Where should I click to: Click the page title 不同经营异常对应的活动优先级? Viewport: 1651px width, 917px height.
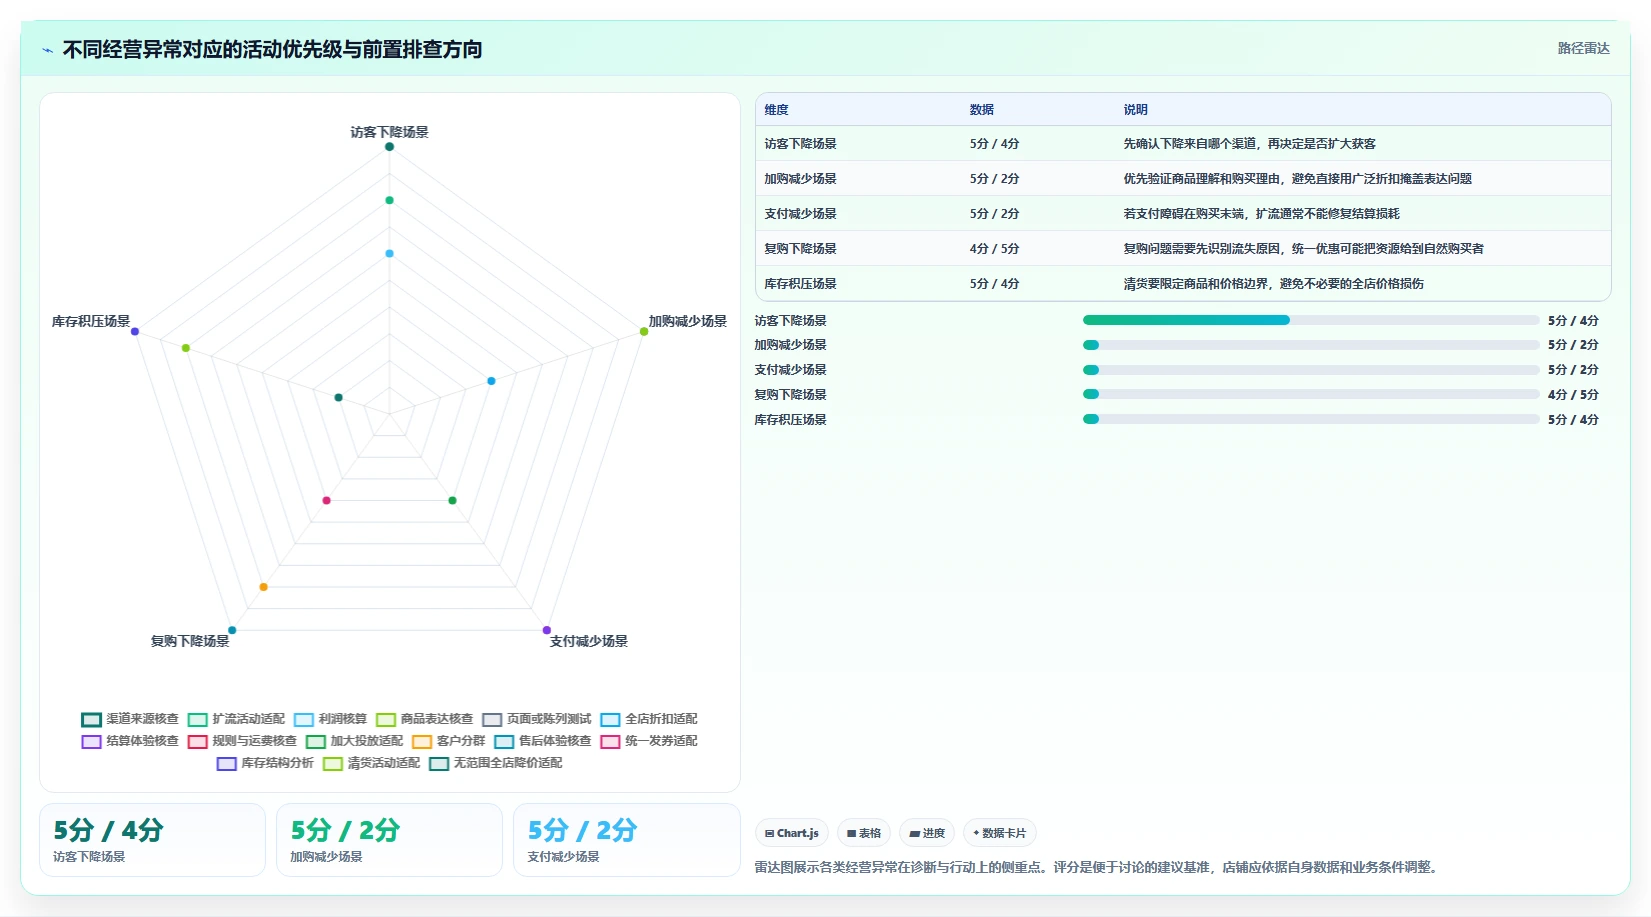(272, 49)
